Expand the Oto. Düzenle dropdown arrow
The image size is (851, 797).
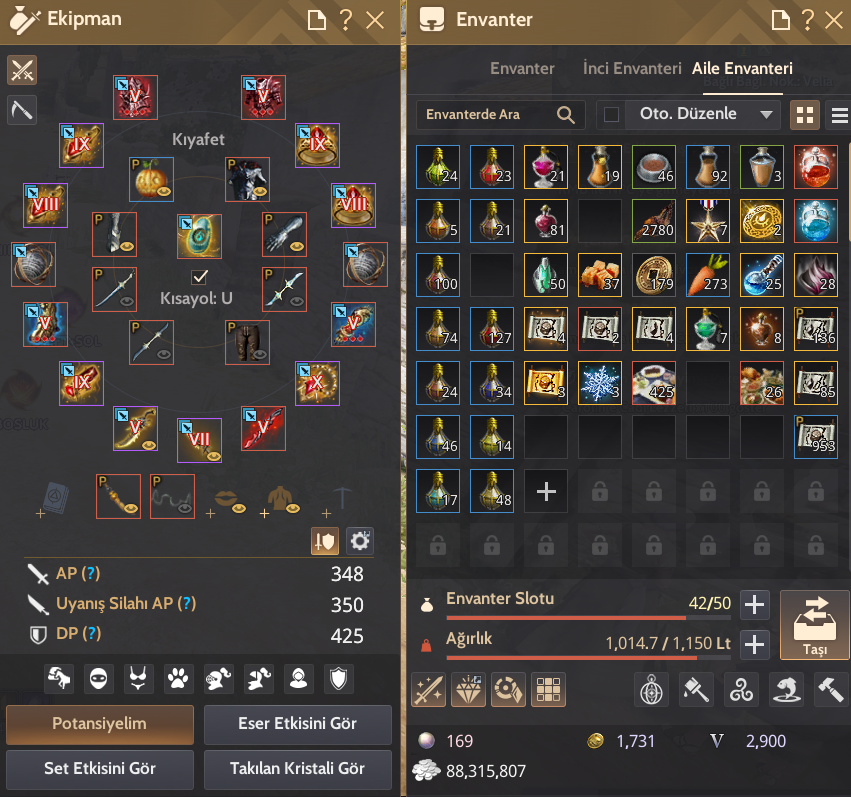click(x=766, y=114)
